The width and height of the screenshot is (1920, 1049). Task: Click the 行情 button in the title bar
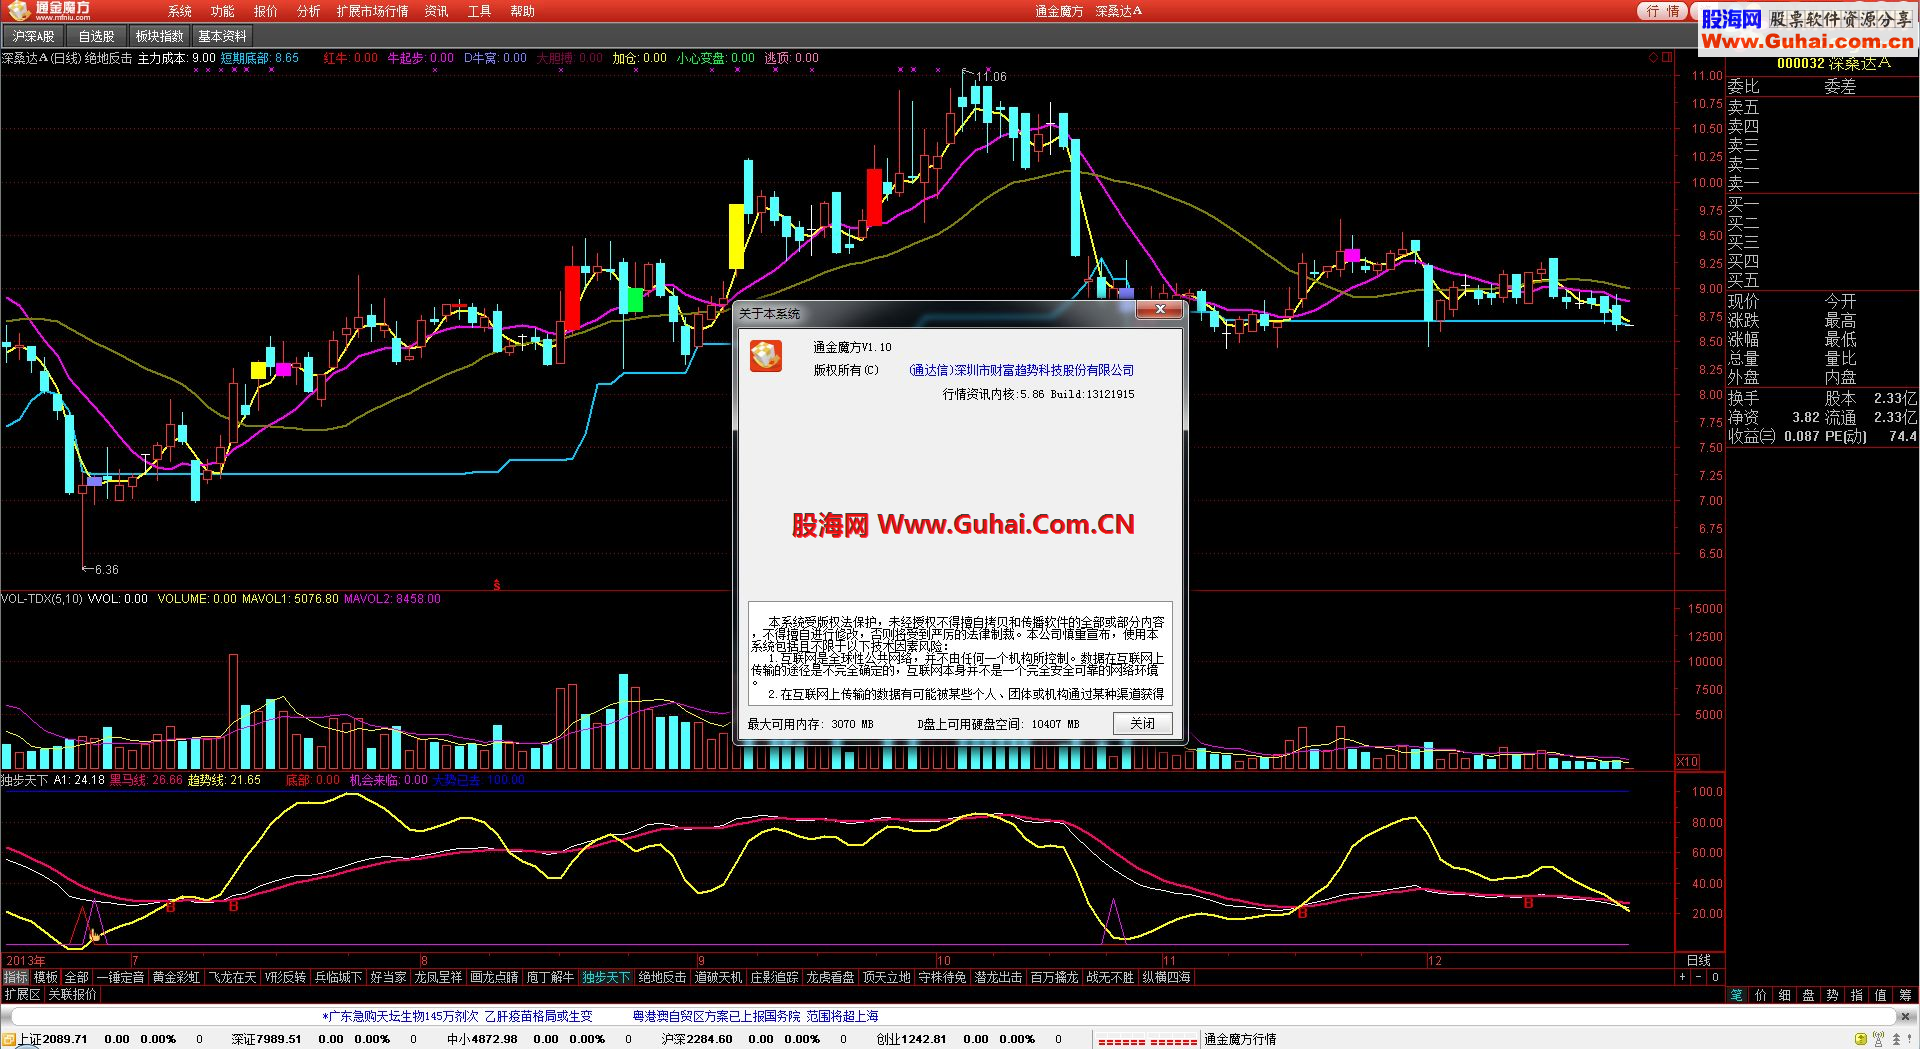pos(1663,11)
